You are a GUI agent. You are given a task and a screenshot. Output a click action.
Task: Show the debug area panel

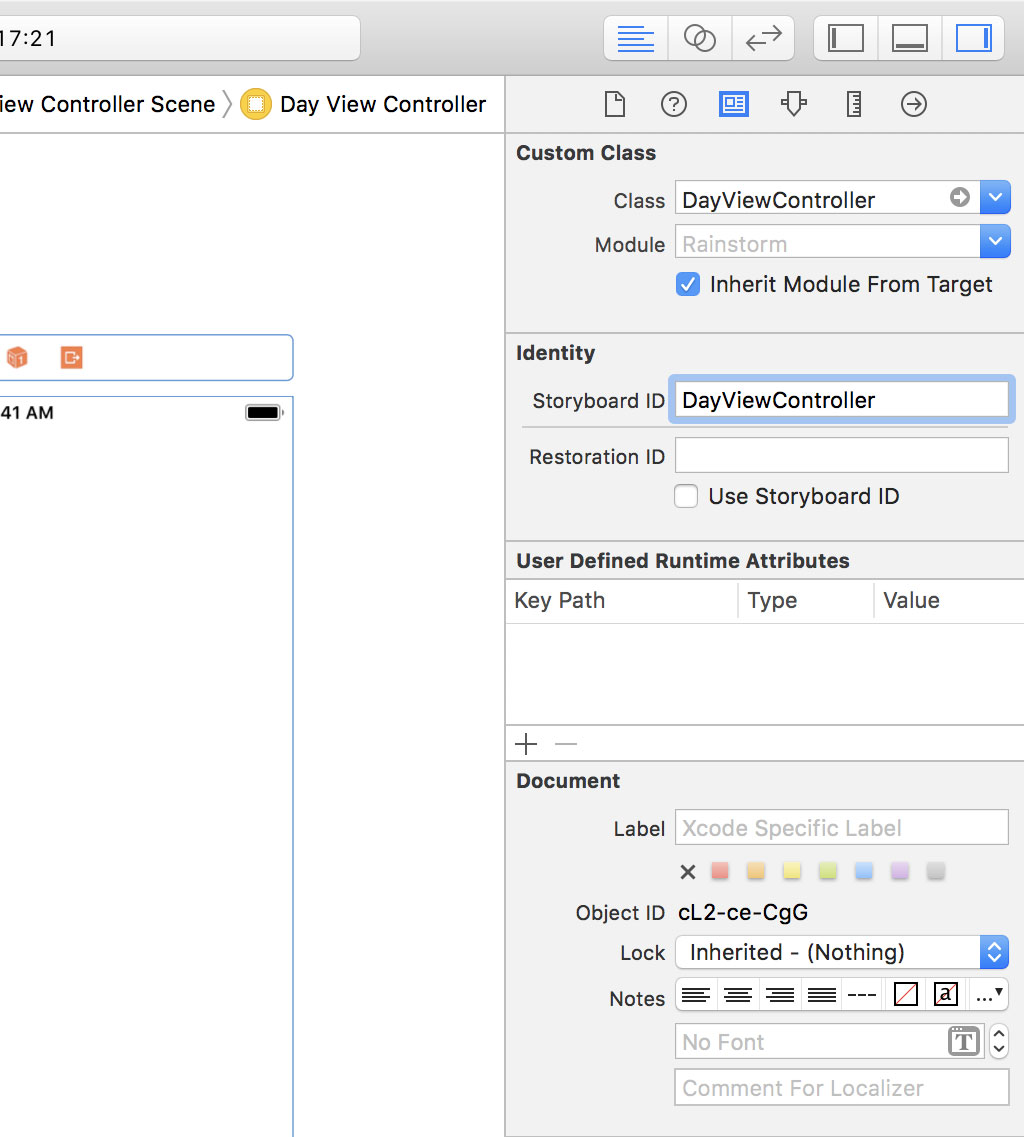tap(909, 38)
